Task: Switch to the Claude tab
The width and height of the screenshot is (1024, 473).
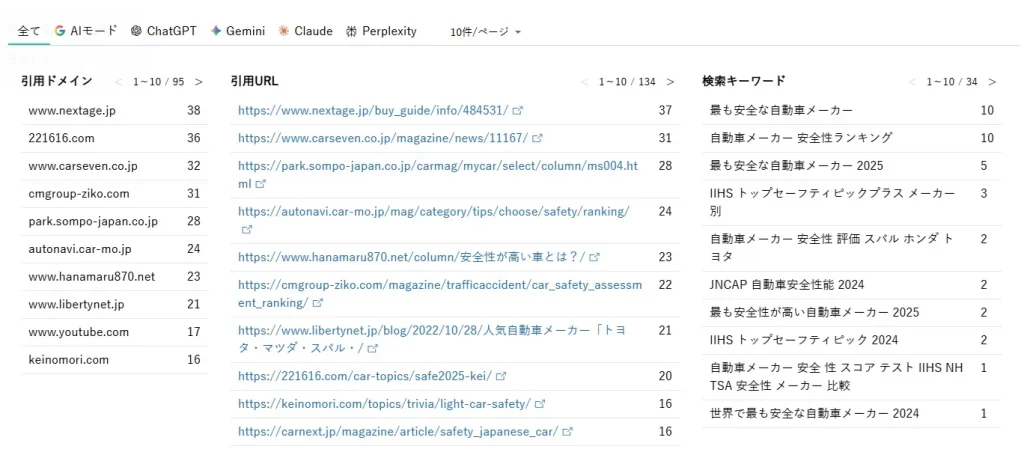Action: [x=306, y=31]
